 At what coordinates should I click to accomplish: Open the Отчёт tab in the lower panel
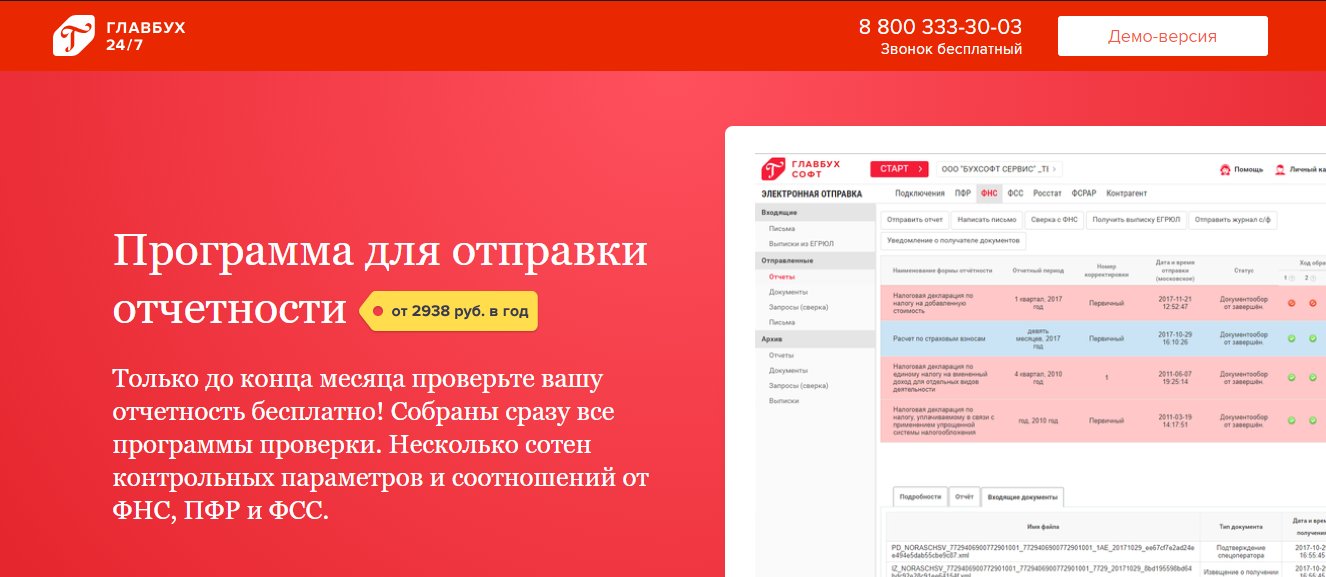pyautogui.click(x=964, y=496)
